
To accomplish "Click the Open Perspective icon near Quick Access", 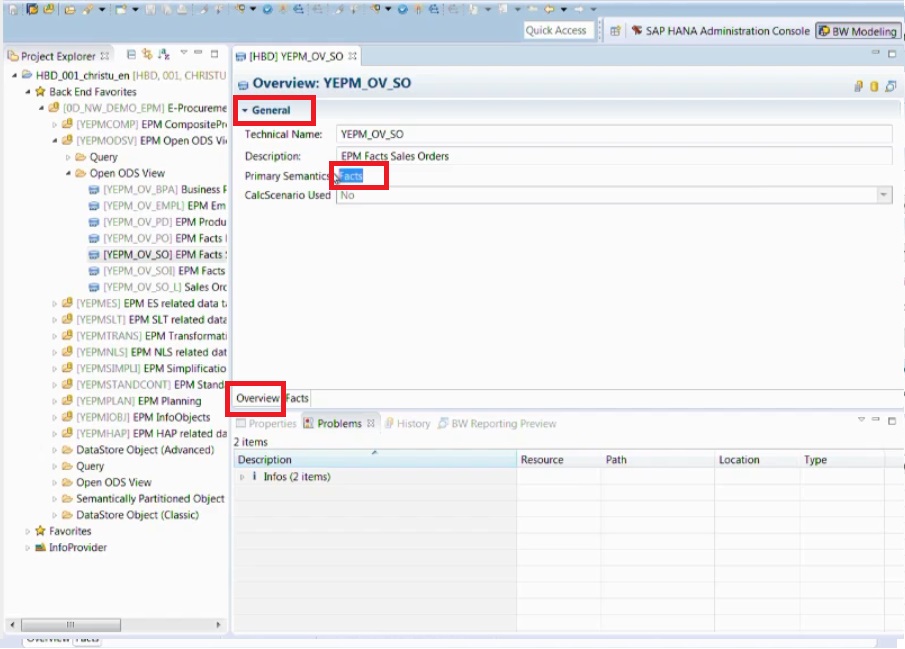I will click(x=615, y=31).
